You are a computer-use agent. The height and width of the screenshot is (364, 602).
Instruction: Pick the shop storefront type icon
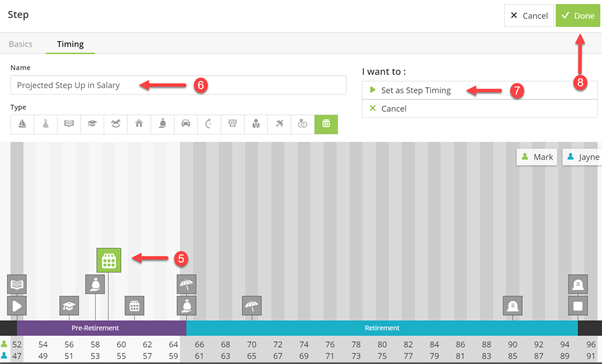(x=233, y=124)
